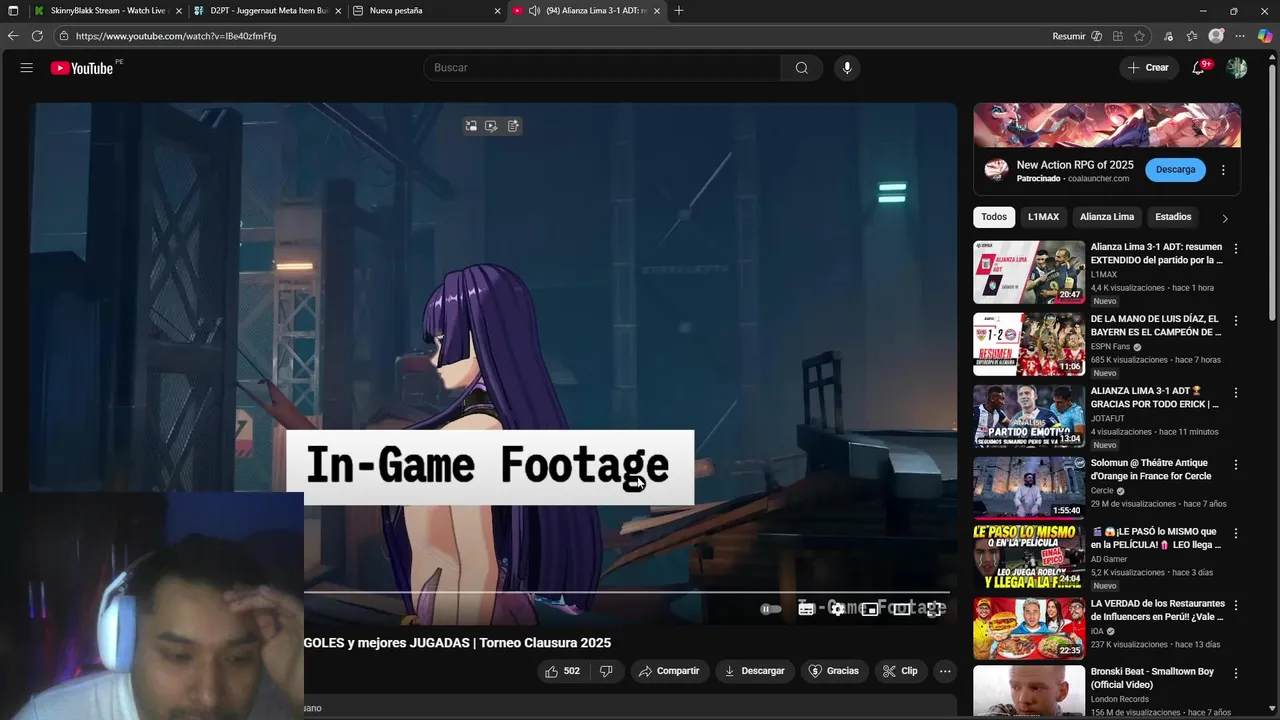Open options for LA VERDAD de los Restaurantes
The height and width of the screenshot is (720, 1280).
pos(1236,606)
